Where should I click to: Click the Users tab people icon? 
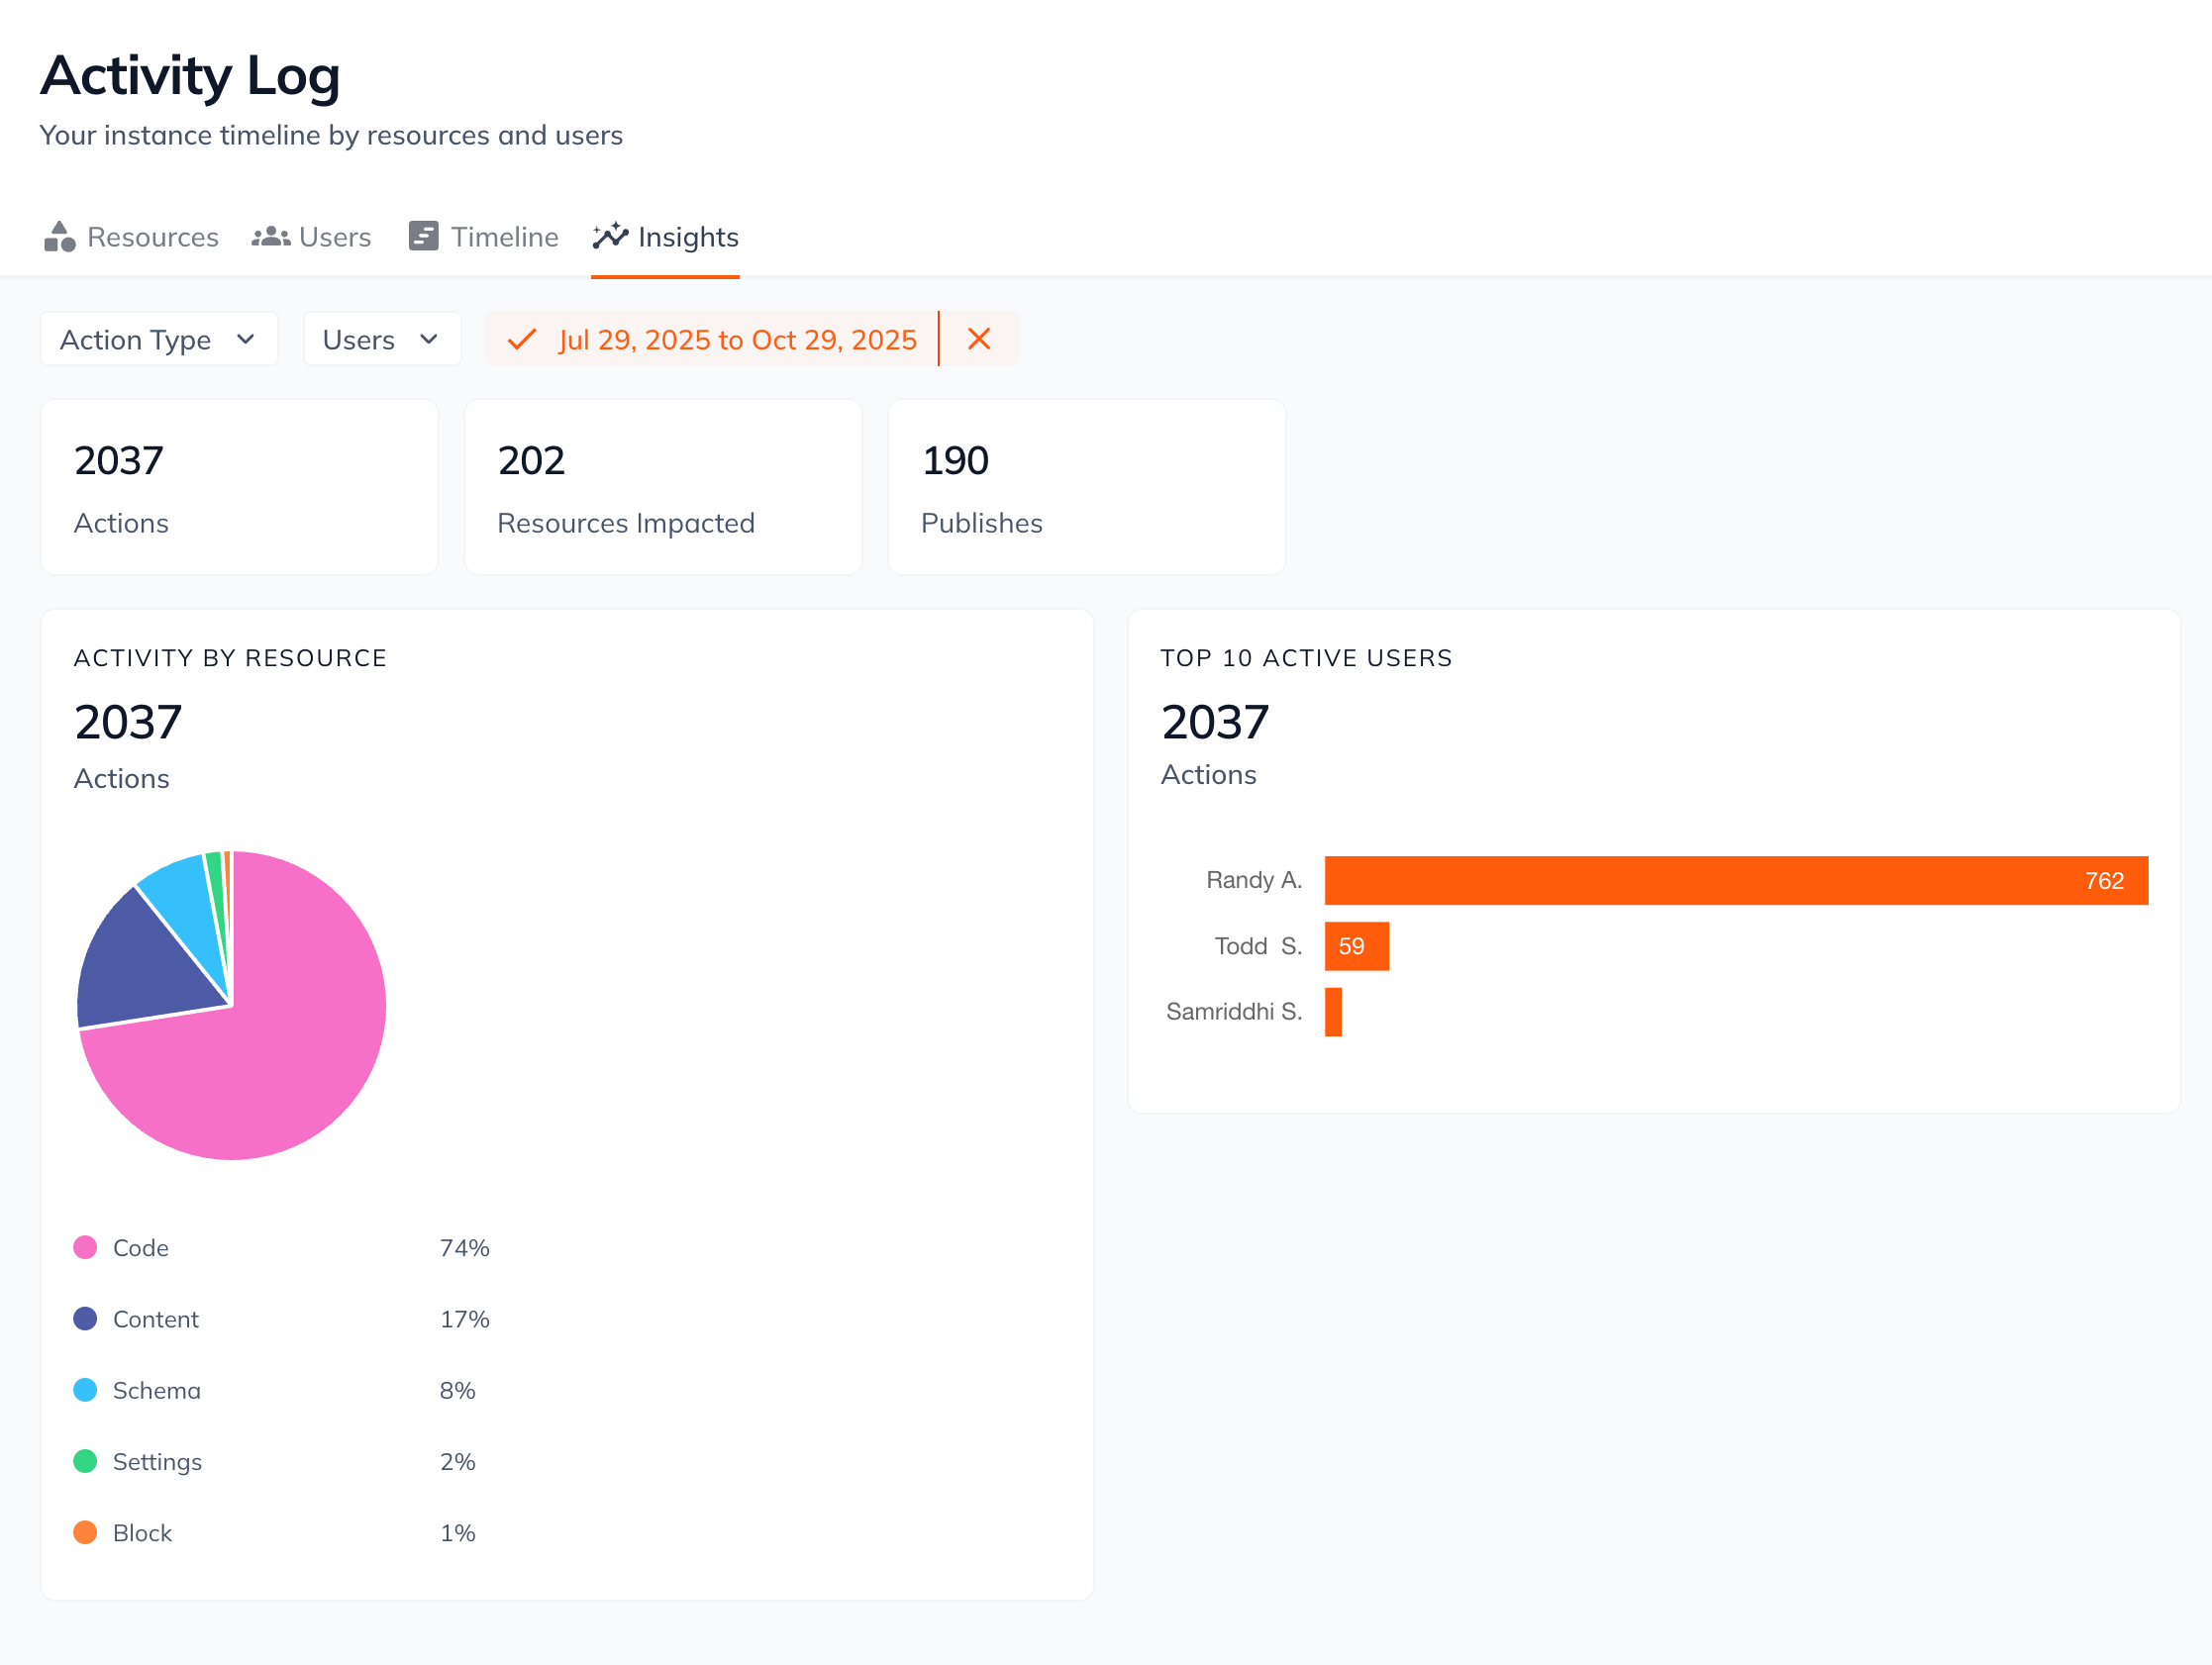tap(270, 237)
